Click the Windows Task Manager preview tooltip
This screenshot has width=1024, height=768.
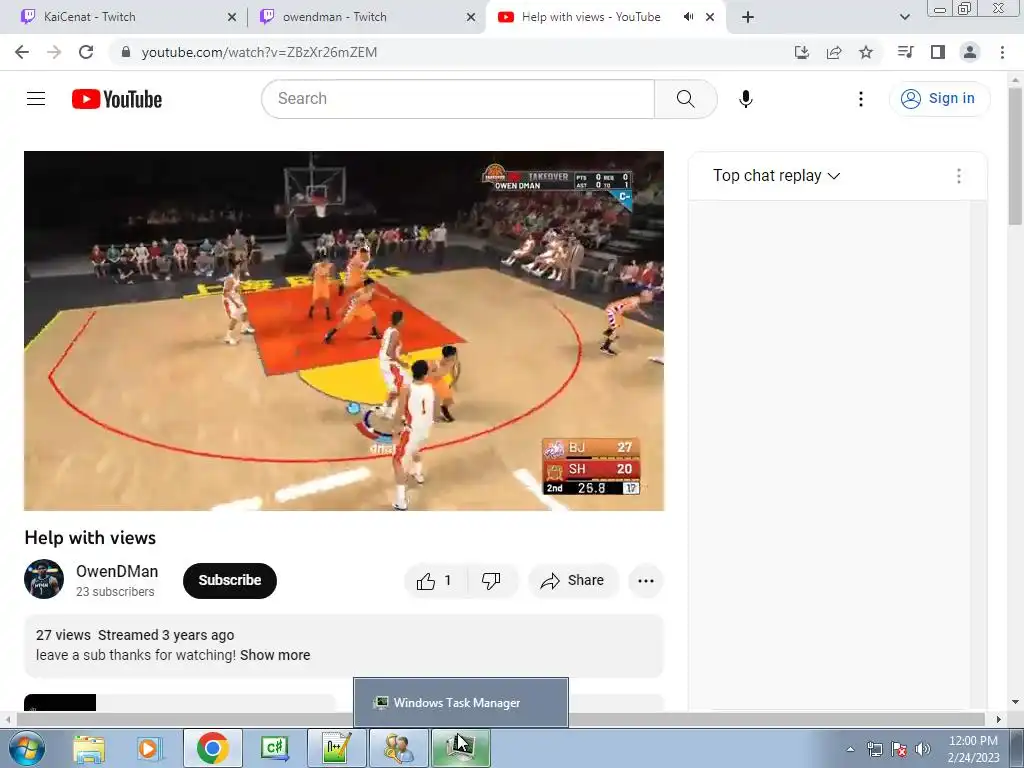[x=460, y=703]
